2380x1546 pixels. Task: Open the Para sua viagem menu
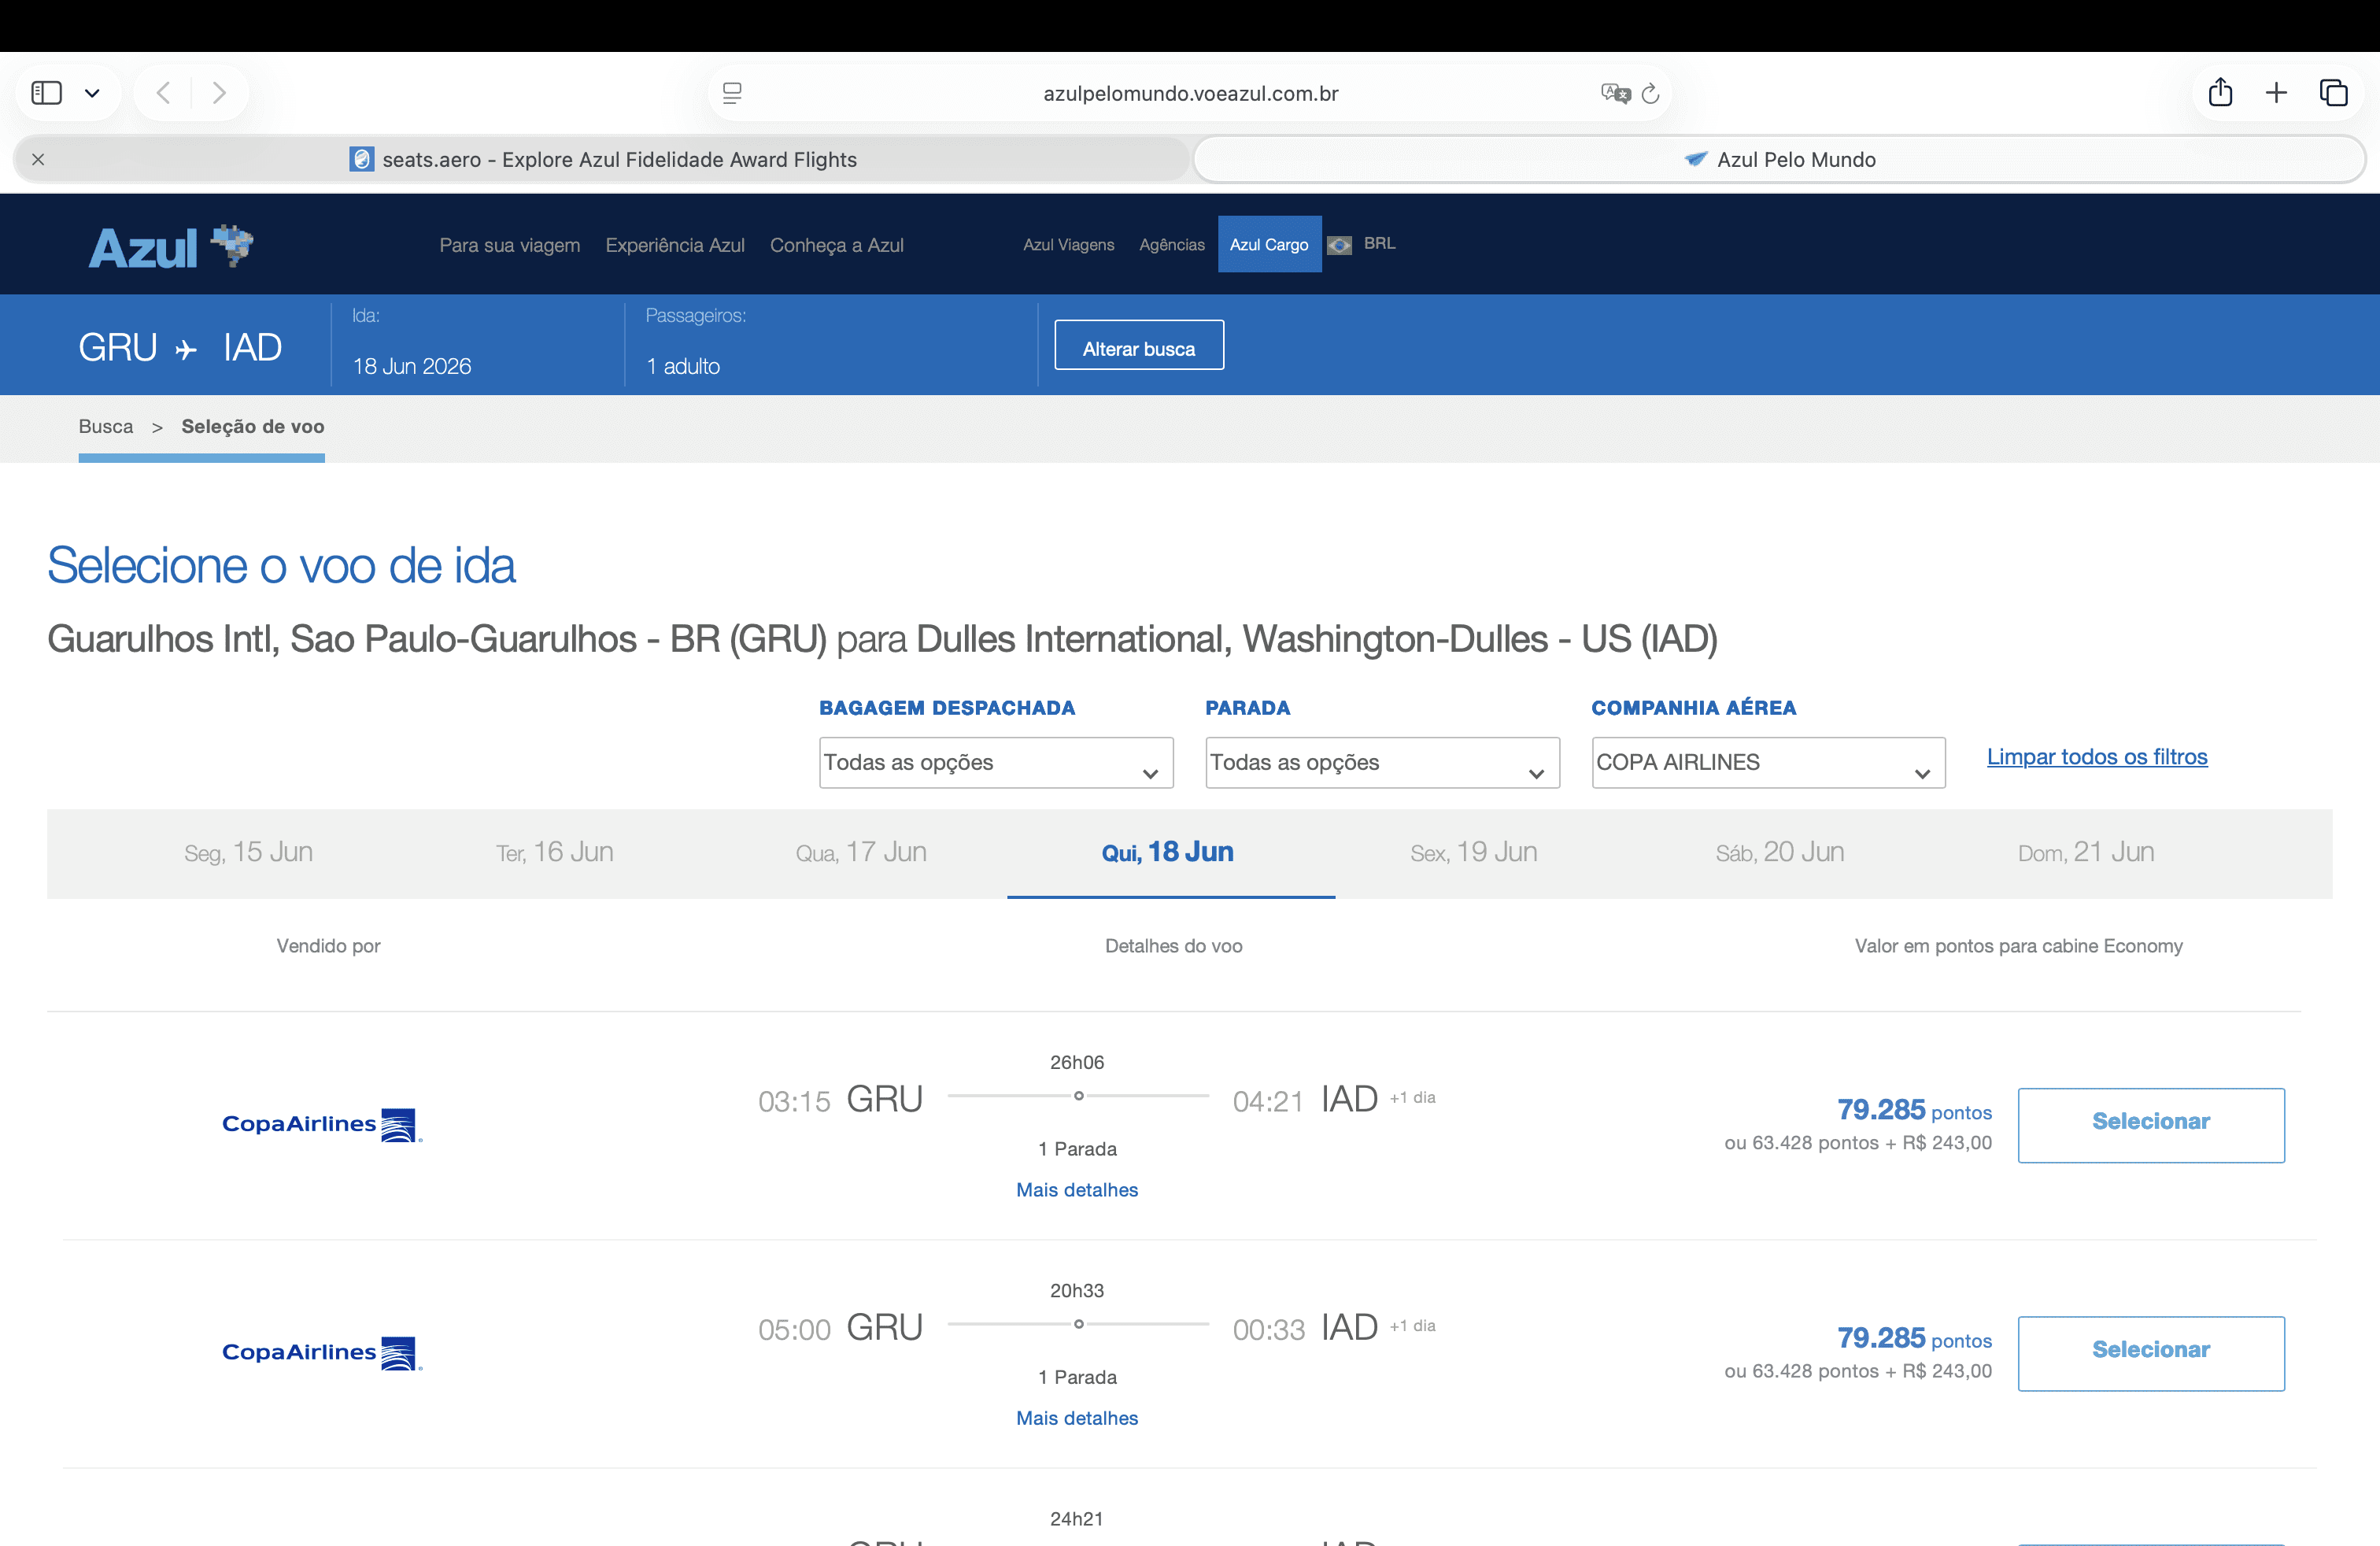[510, 245]
